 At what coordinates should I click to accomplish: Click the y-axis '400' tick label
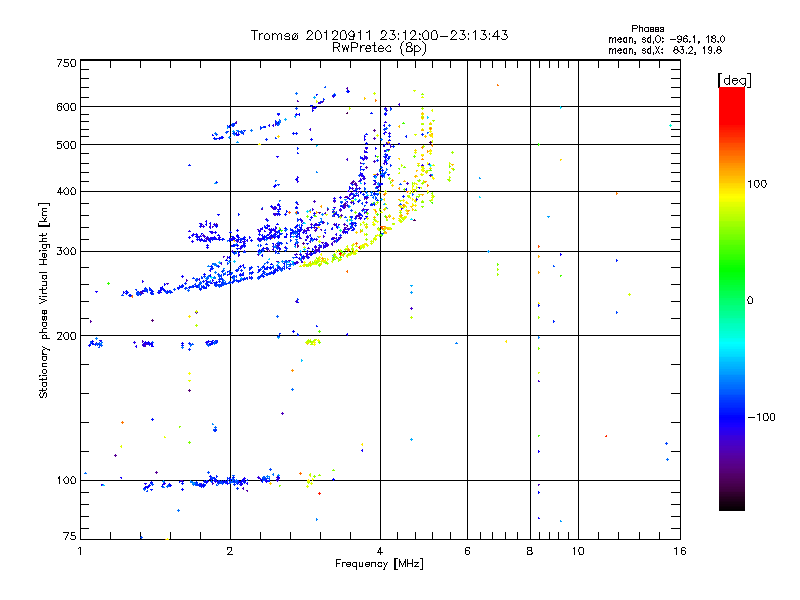click(66, 192)
